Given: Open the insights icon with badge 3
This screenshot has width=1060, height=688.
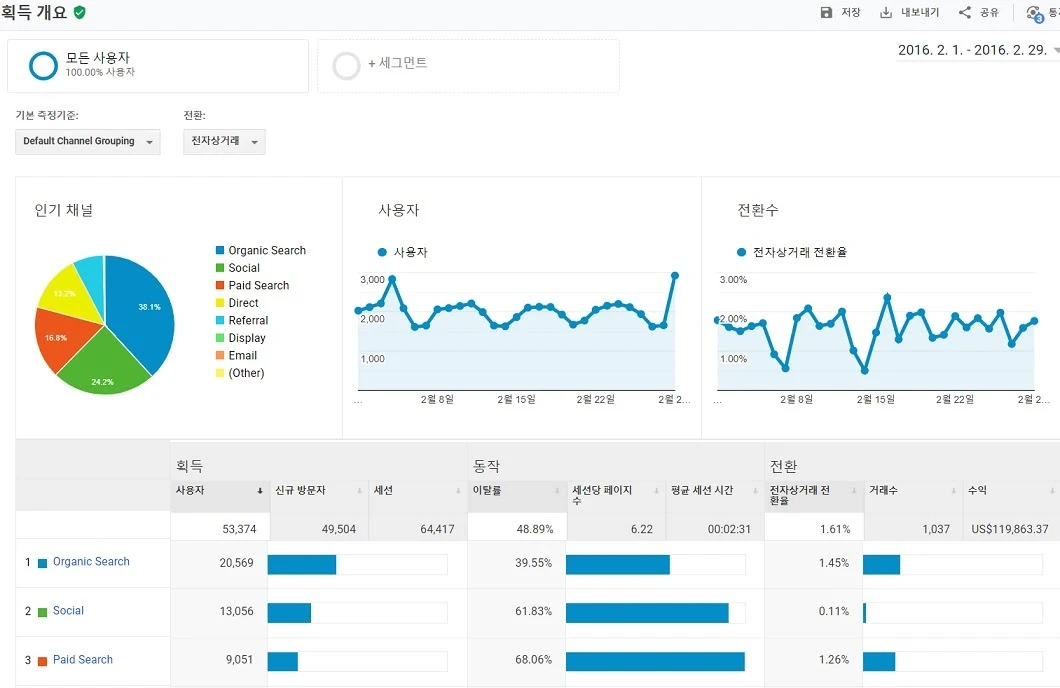Looking at the screenshot, I should tap(1034, 14).
